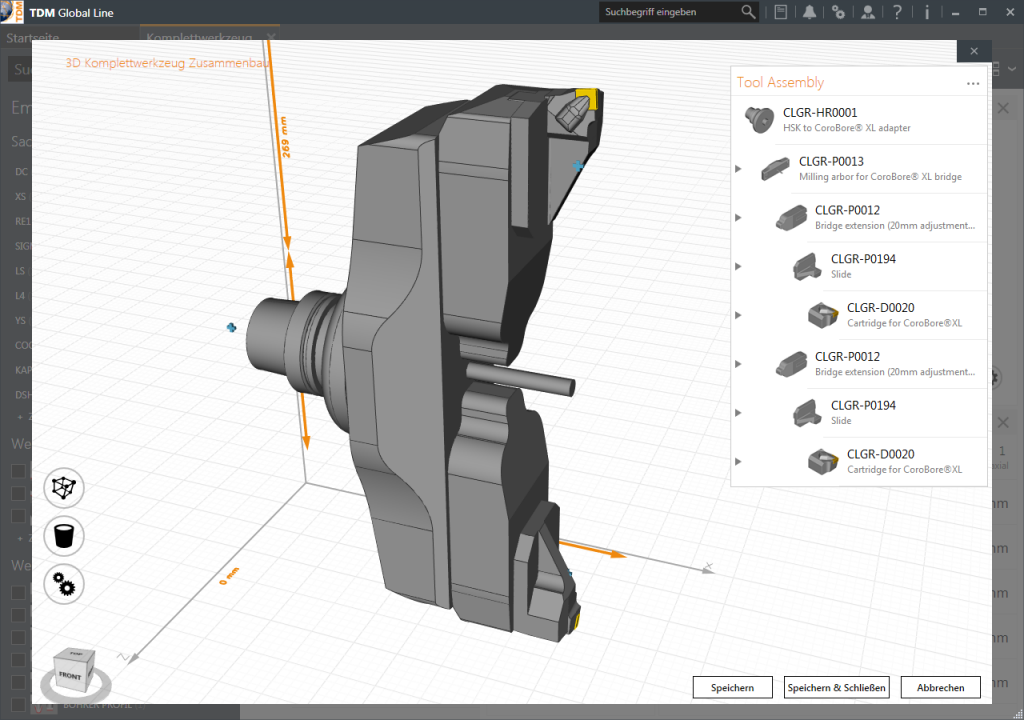This screenshot has height=720, width=1024.
Task: Switch to Startseite tab in background window
Action: tap(33, 37)
